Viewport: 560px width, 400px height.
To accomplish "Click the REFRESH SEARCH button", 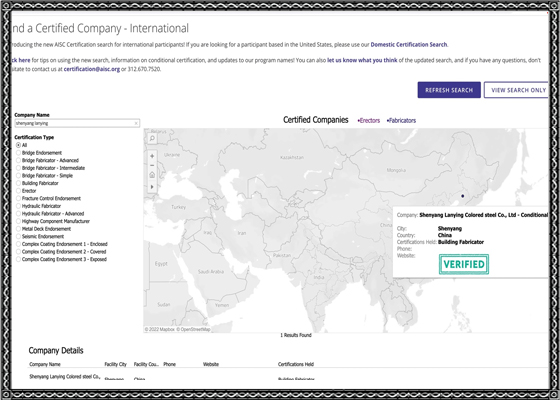I will [449, 90].
